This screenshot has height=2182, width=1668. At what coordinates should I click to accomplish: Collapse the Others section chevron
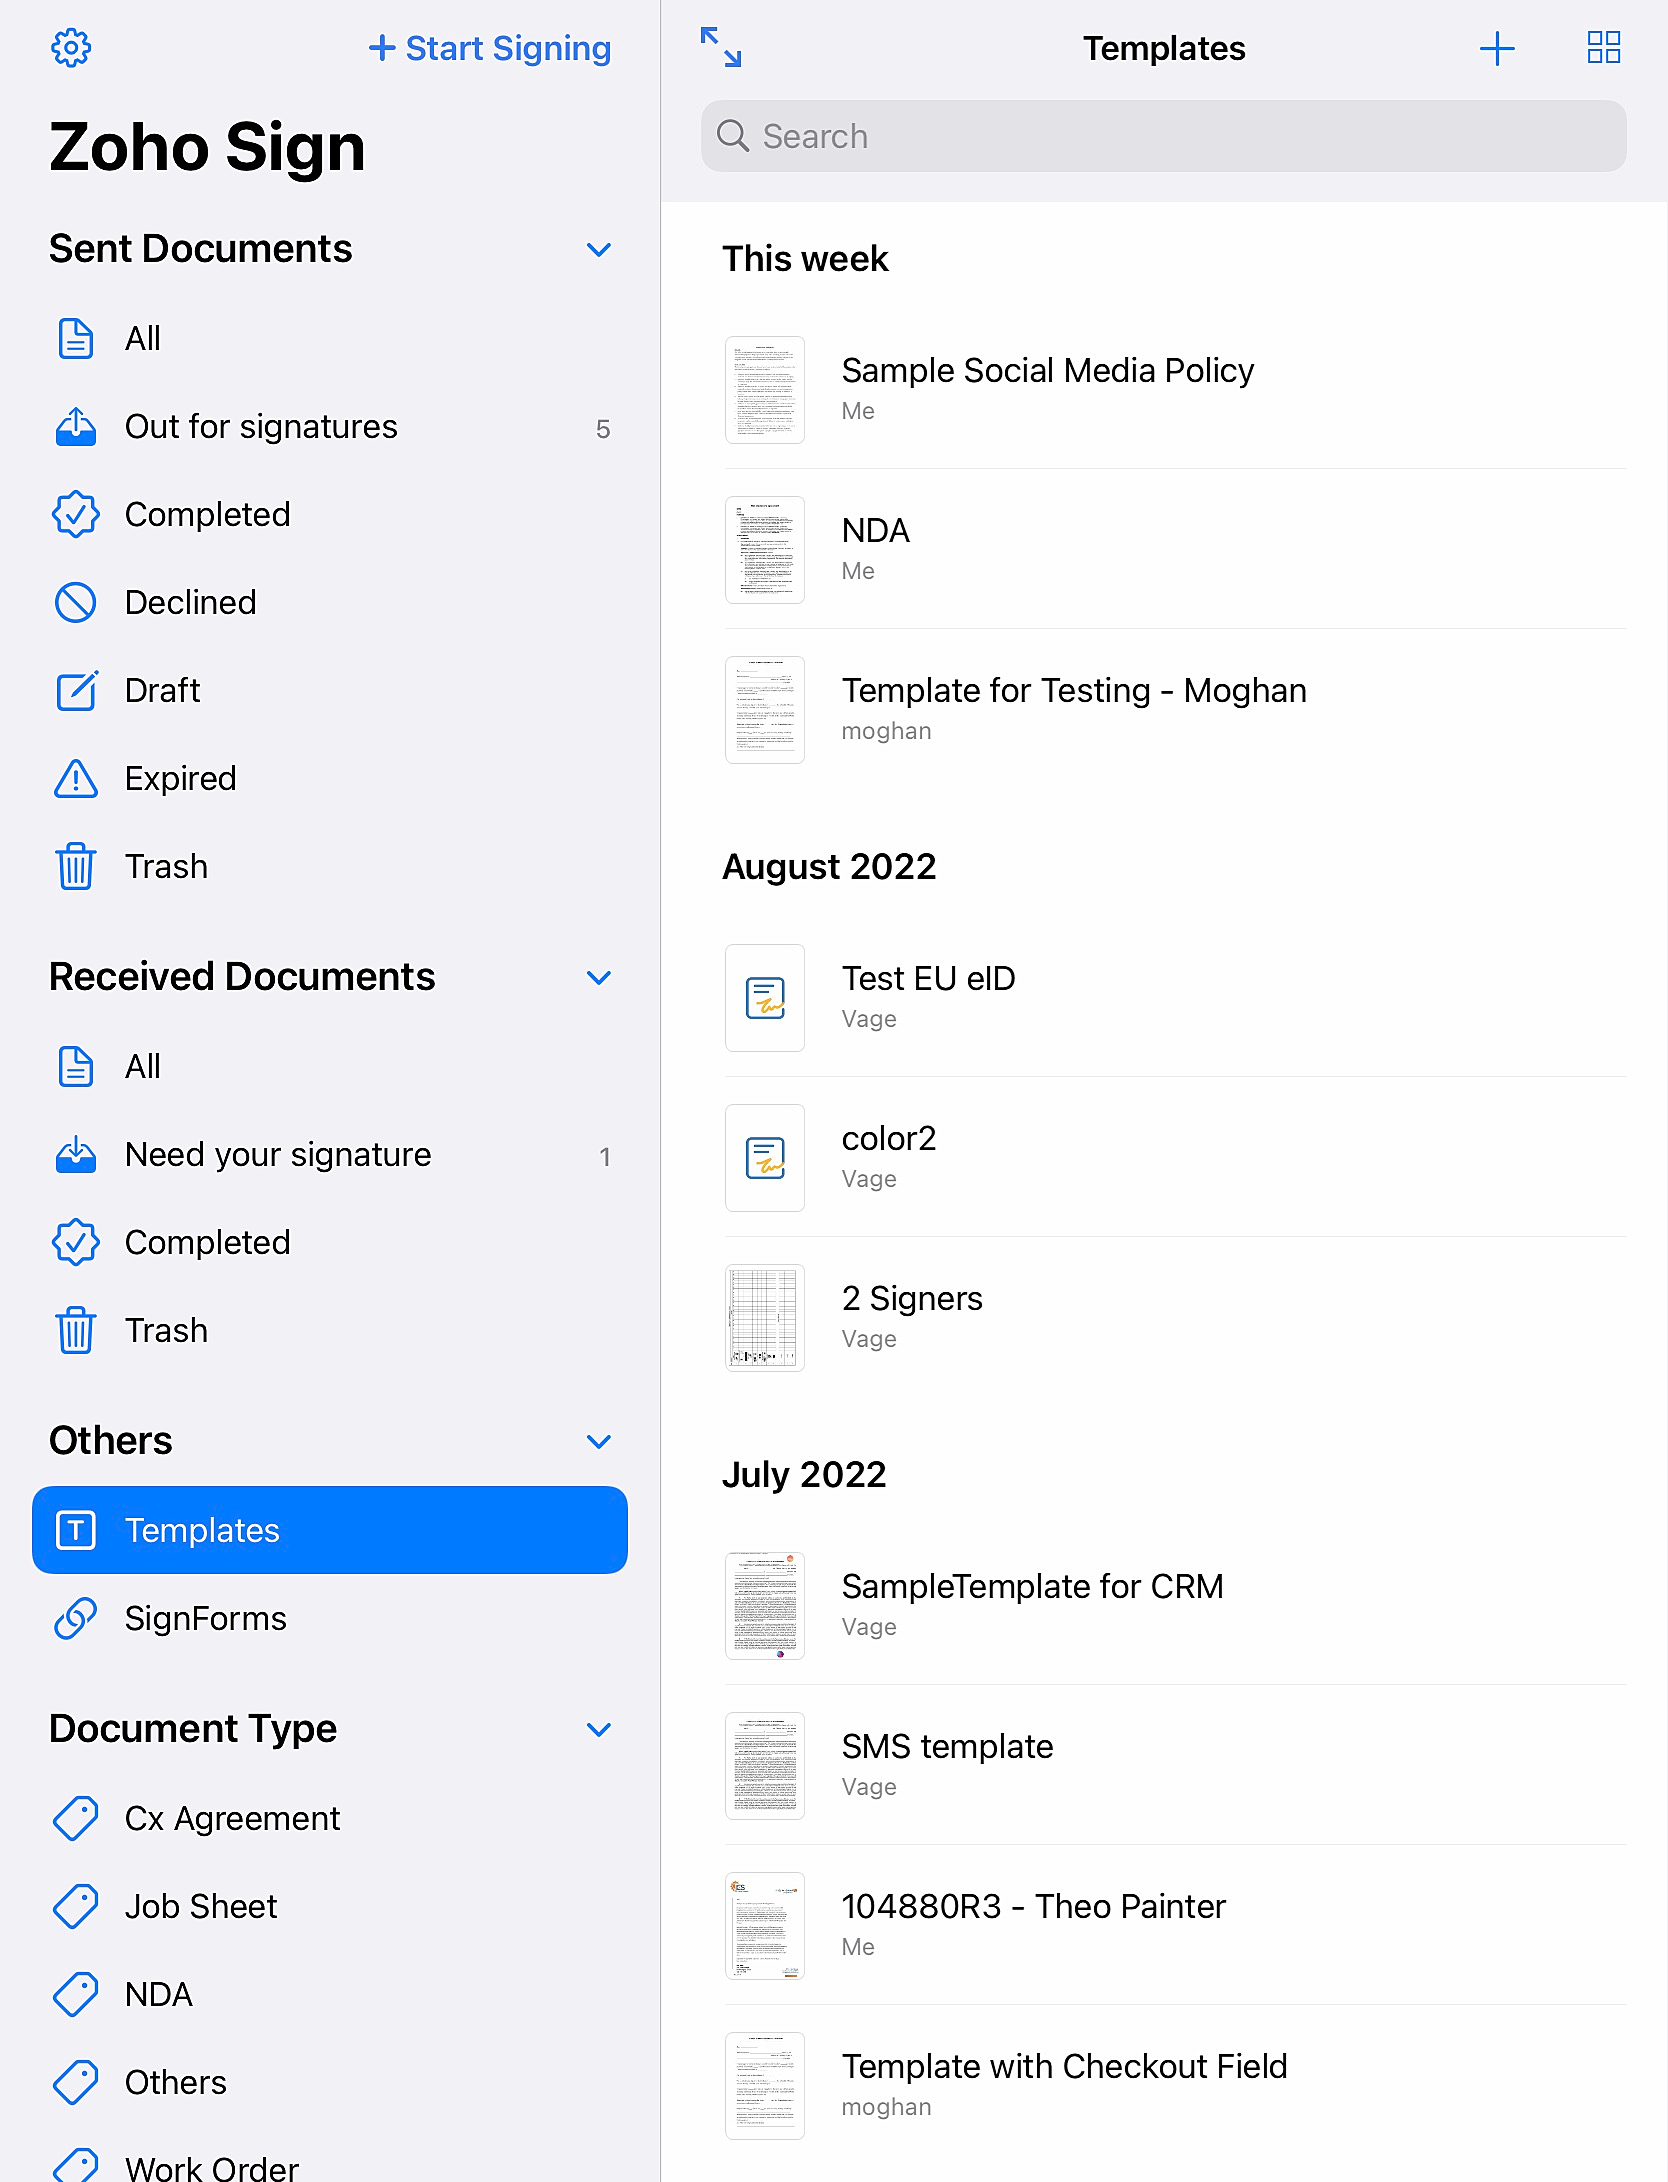tap(599, 1442)
